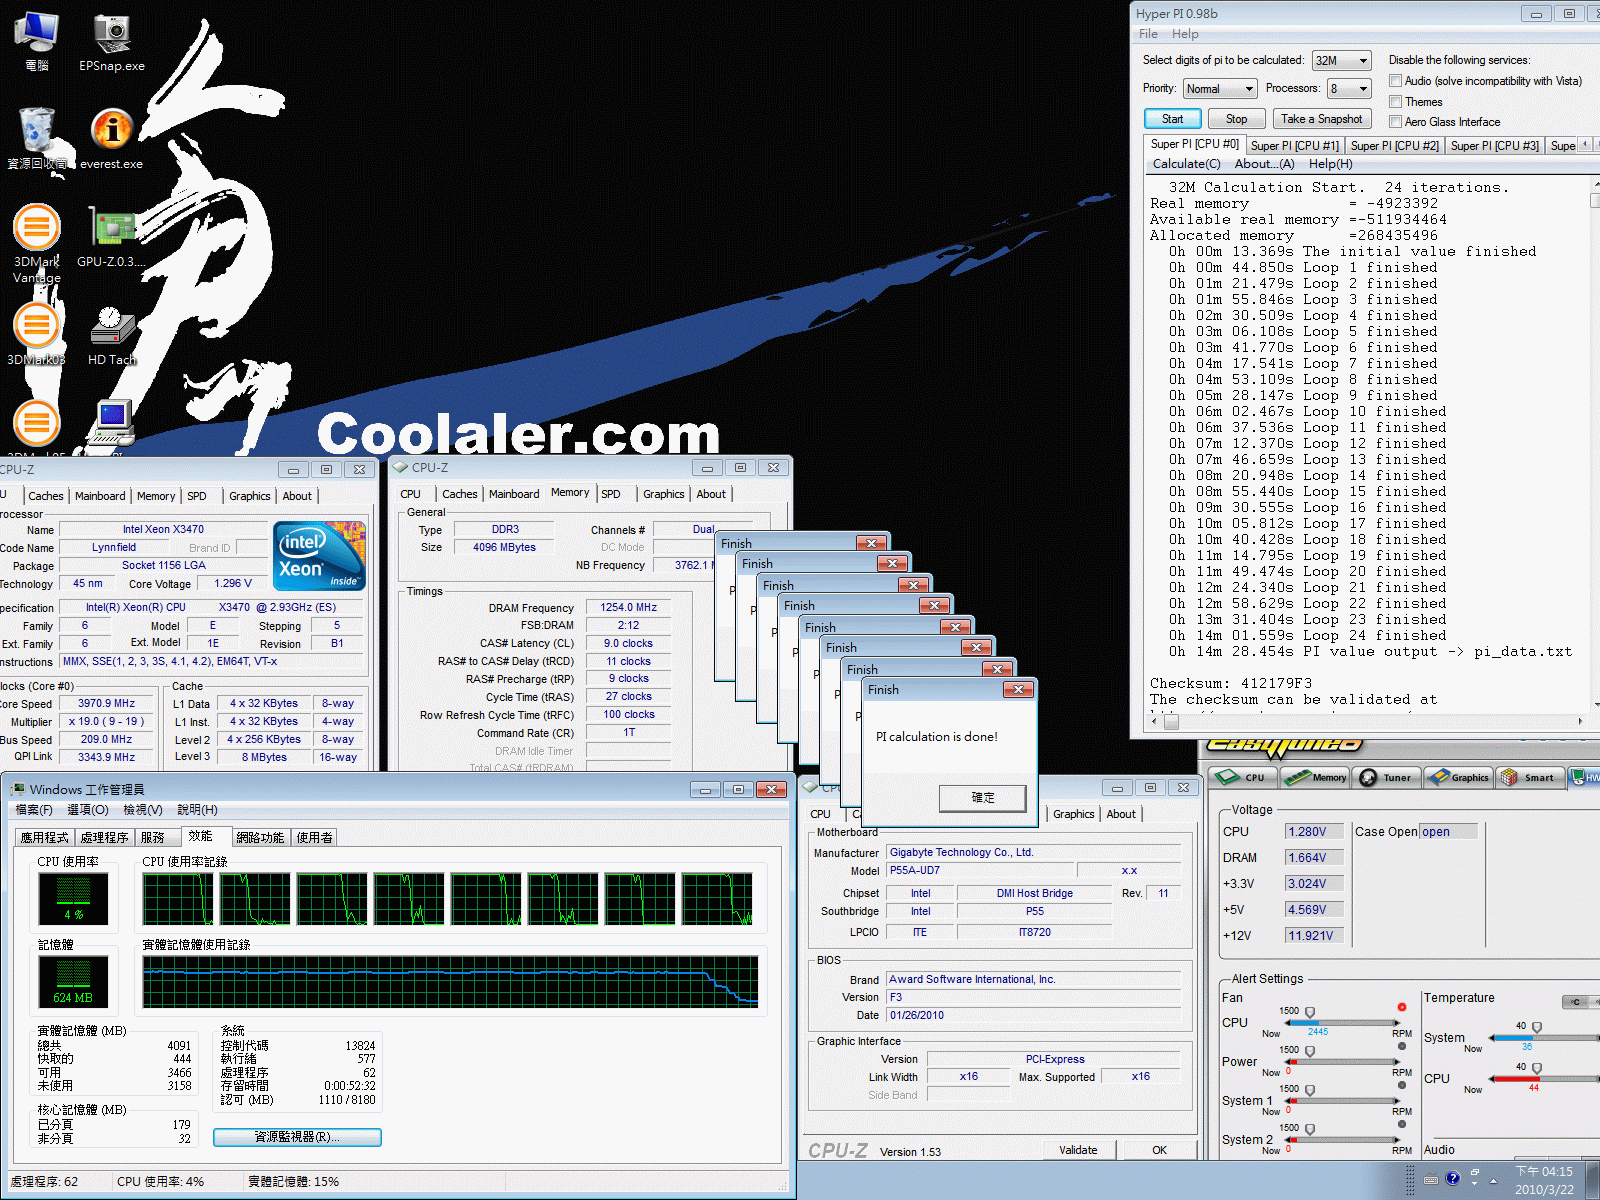
Task: Open the Priority Normal dropdown
Action: [1220, 89]
